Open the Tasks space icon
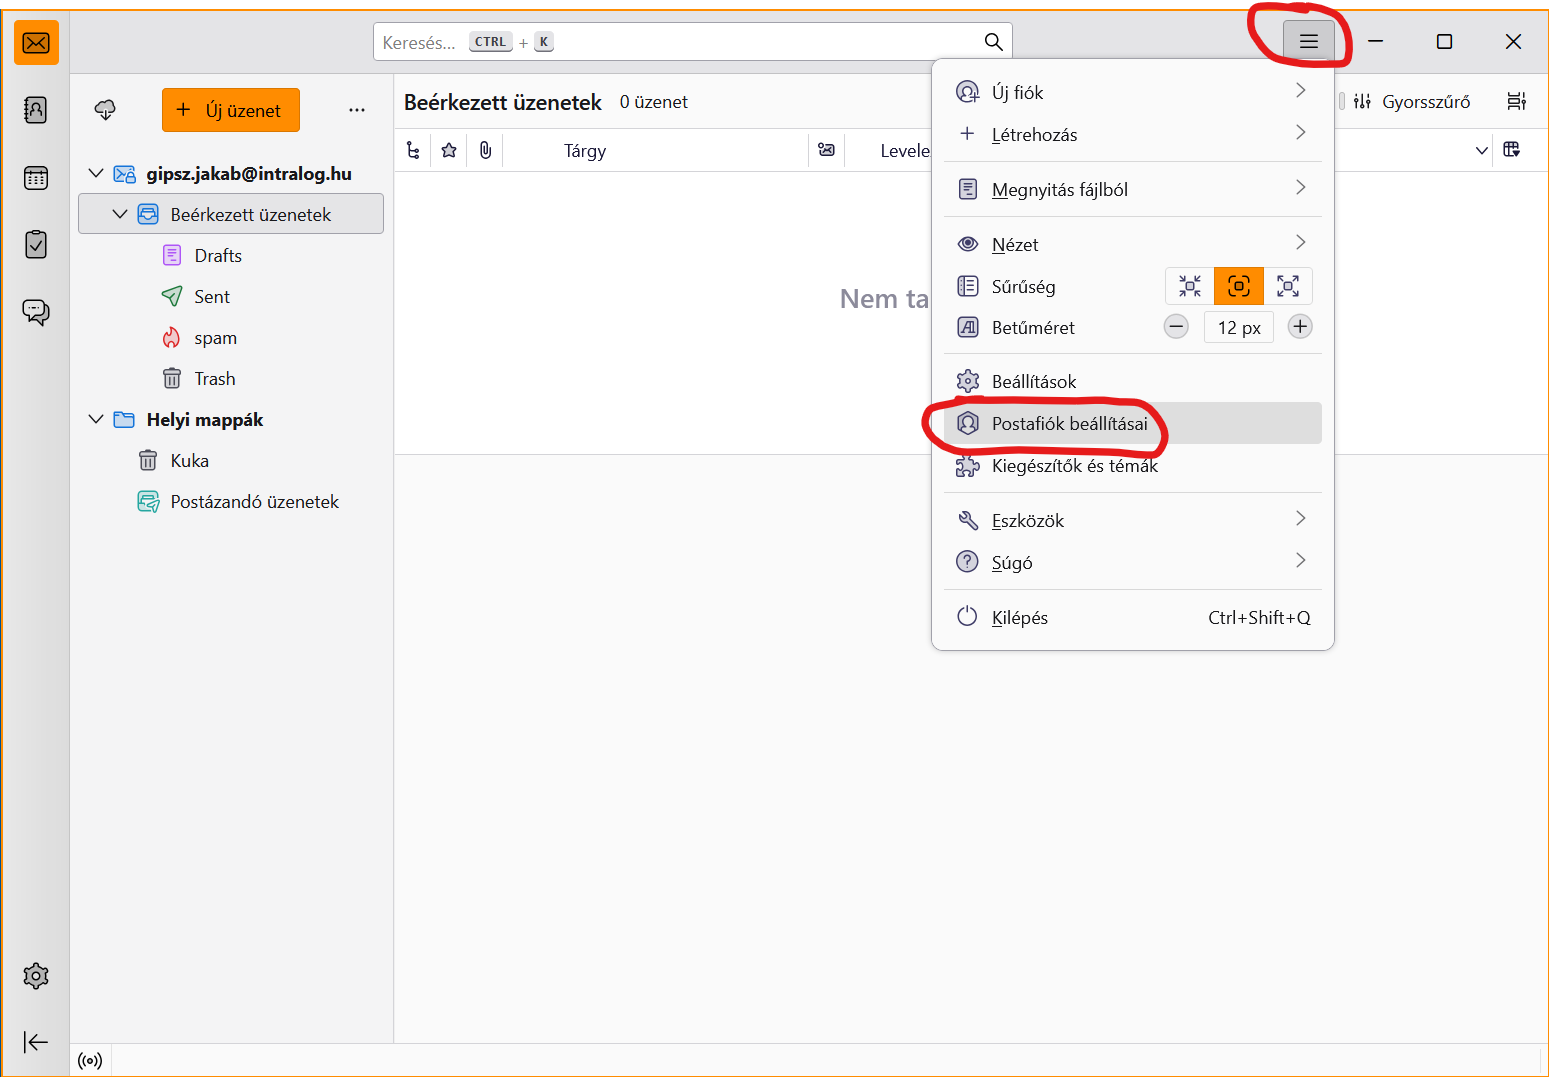 tap(36, 245)
